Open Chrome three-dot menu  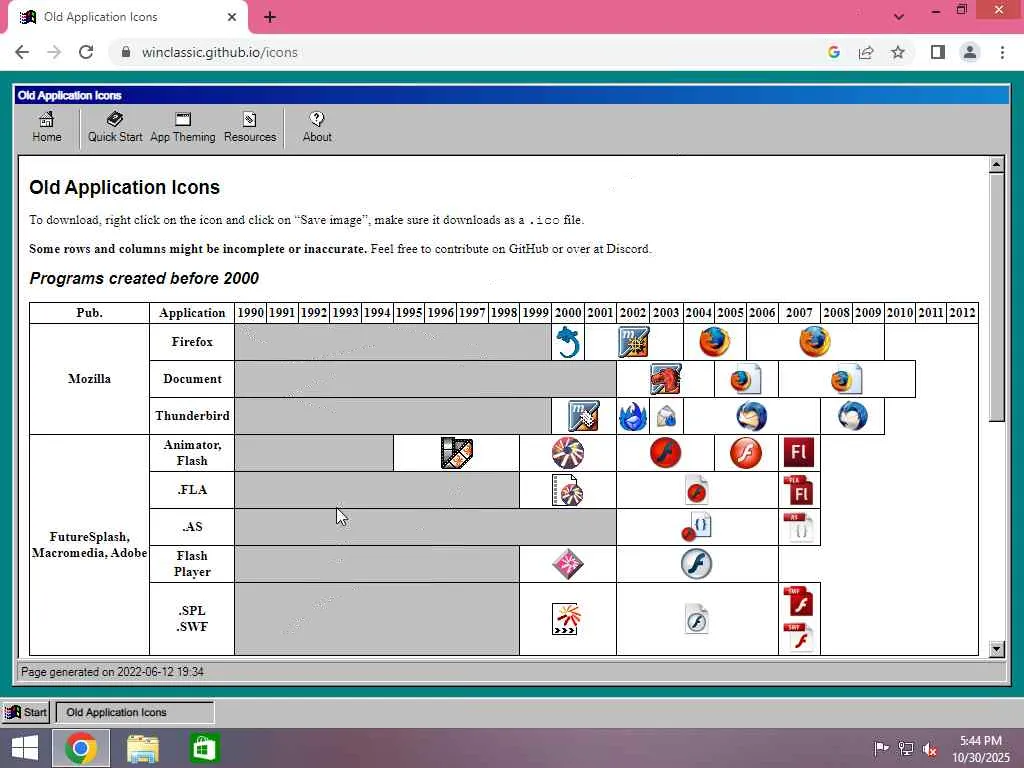[1002, 52]
